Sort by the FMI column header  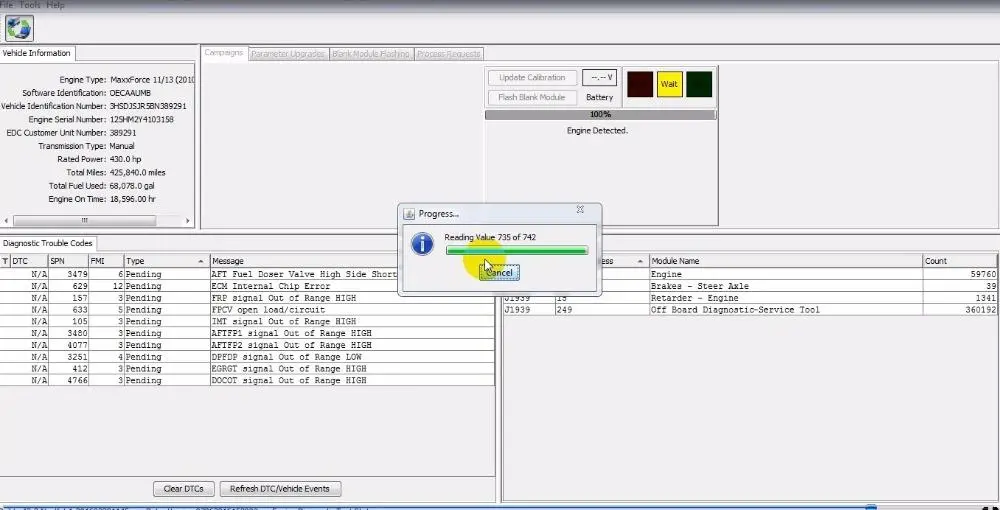pos(106,261)
